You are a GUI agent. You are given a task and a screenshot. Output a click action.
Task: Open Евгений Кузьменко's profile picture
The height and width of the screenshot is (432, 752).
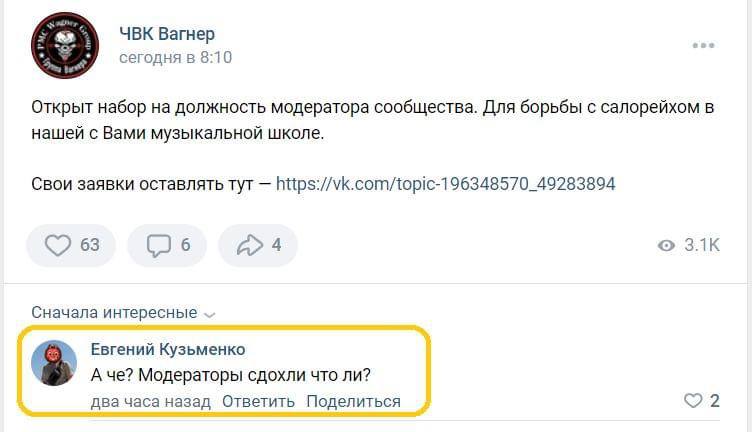[54, 363]
